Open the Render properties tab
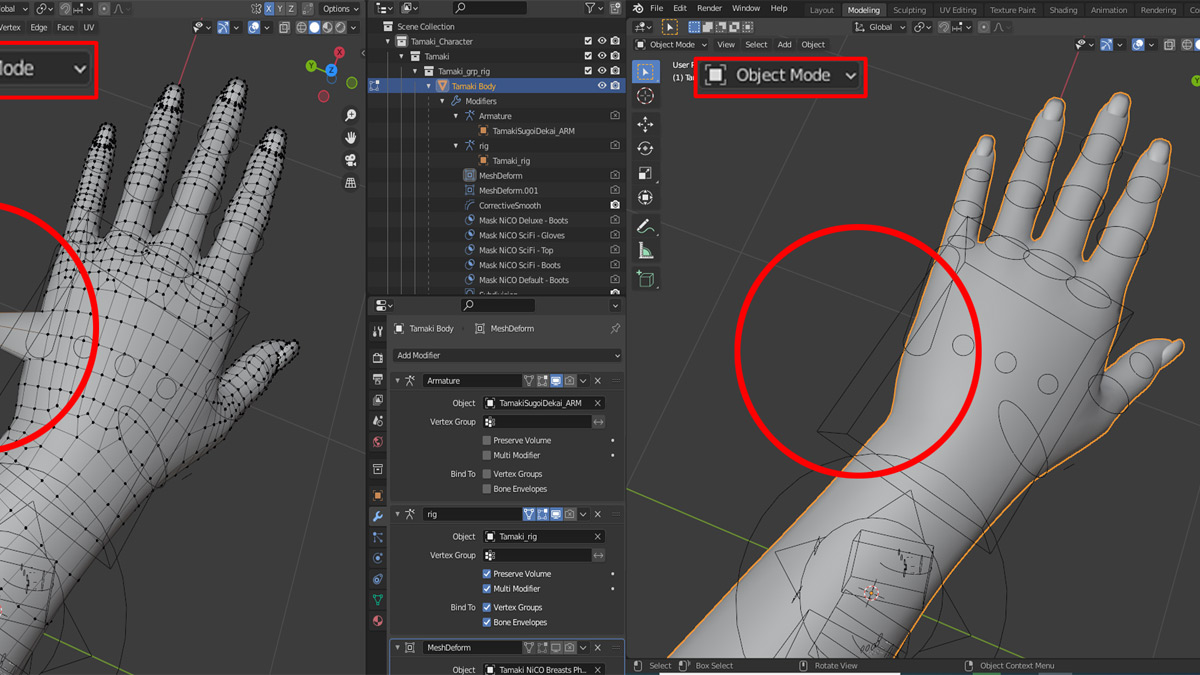Image resolution: width=1200 pixels, height=675 pixels. point(377,358)
